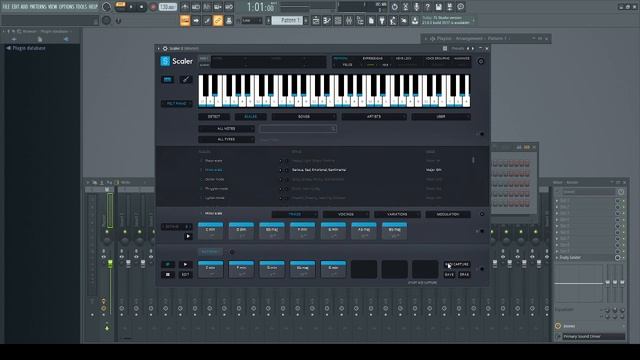Show the Mixer via toolbar icon
Viewport: 640px width, 360px height.
click(349, 20)
